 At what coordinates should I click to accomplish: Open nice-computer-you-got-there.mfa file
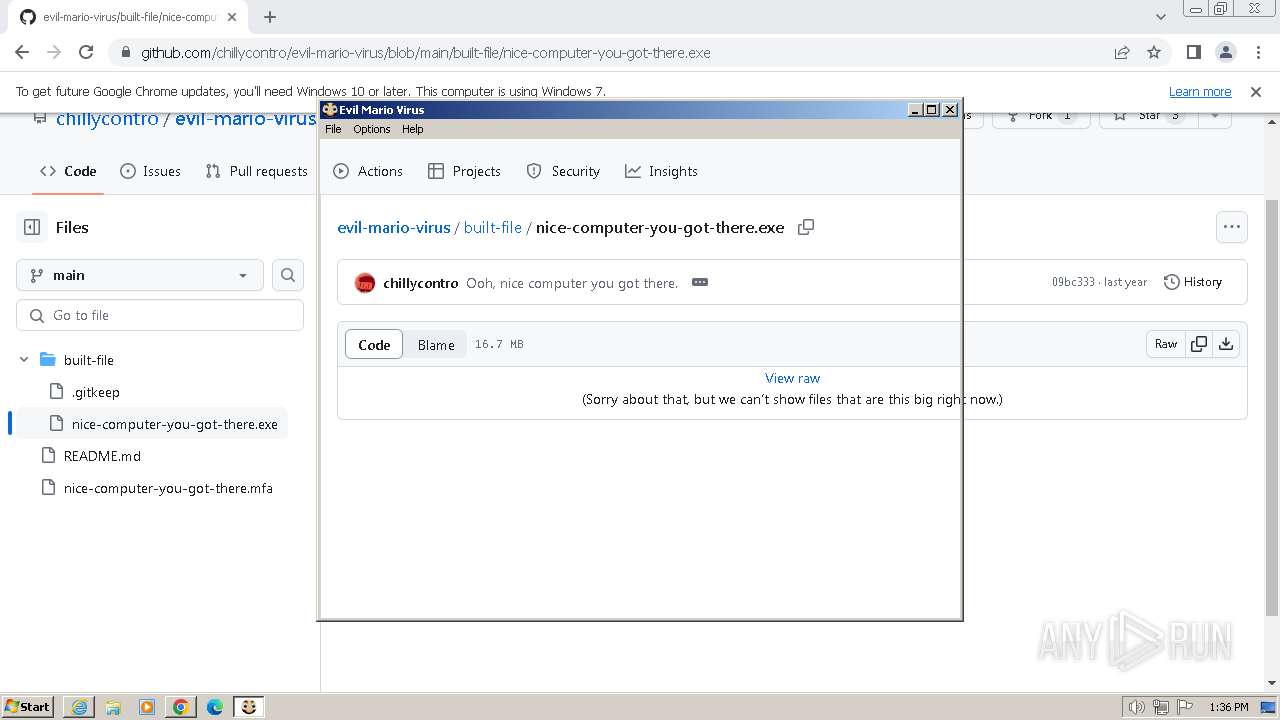click(x=168, y=488)
